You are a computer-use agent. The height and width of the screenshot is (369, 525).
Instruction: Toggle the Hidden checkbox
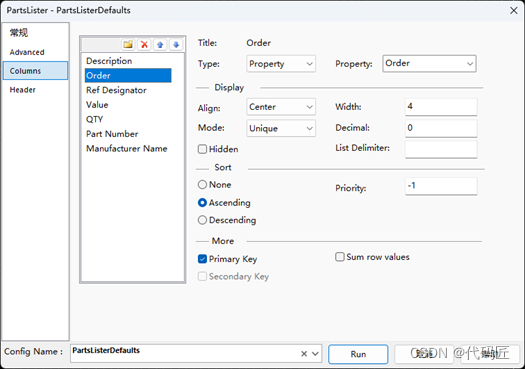(x=202, y=149)
